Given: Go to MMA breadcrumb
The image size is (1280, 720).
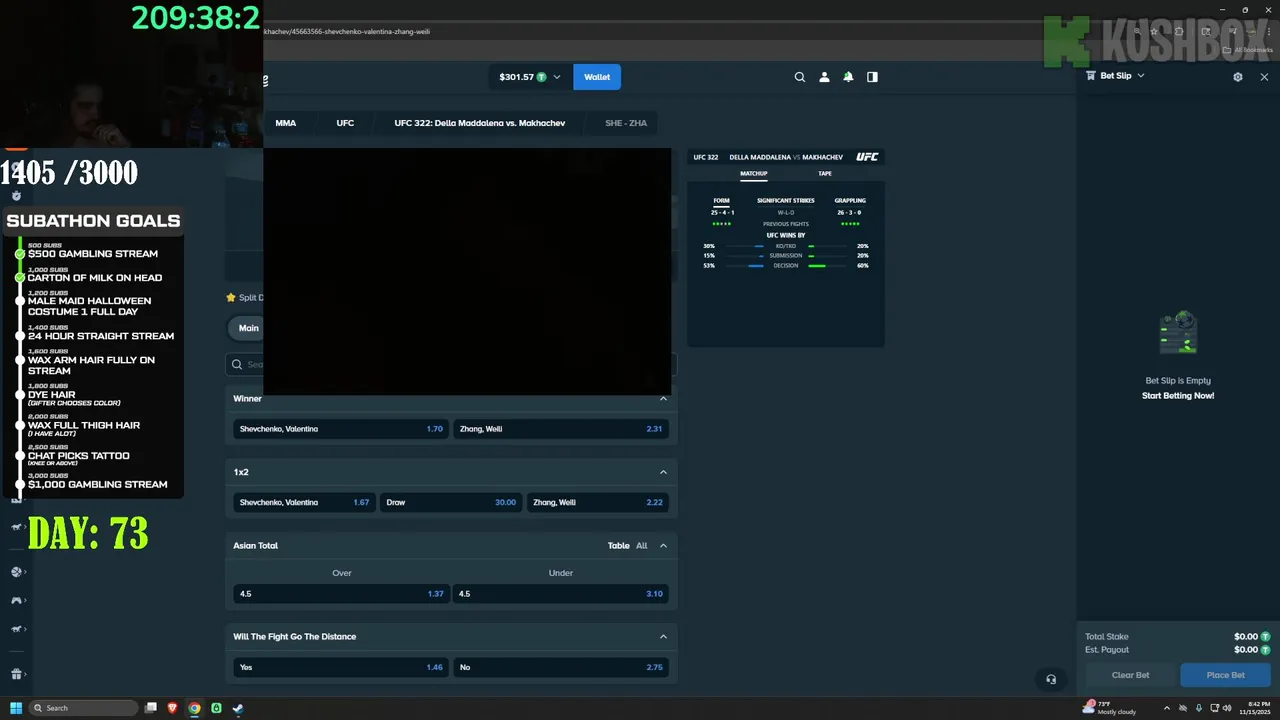Looking at the screenshot, I should coord(286,123).
